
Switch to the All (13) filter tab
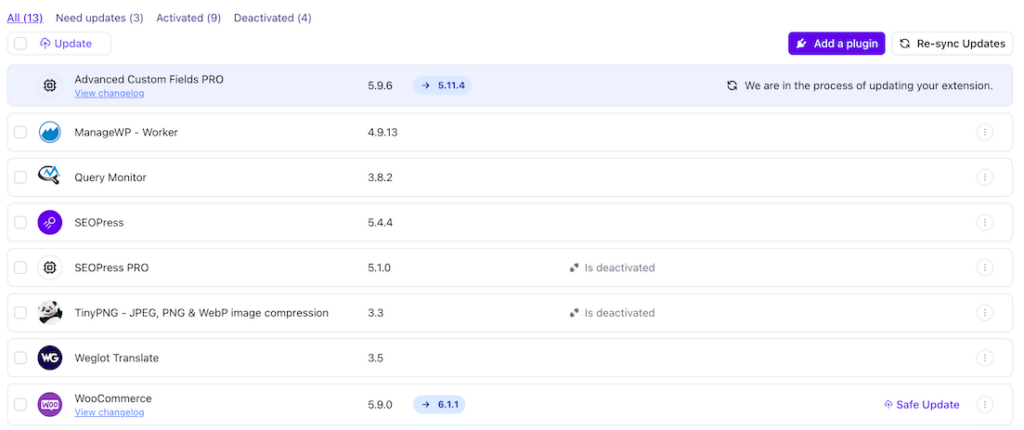coord(25,18)
